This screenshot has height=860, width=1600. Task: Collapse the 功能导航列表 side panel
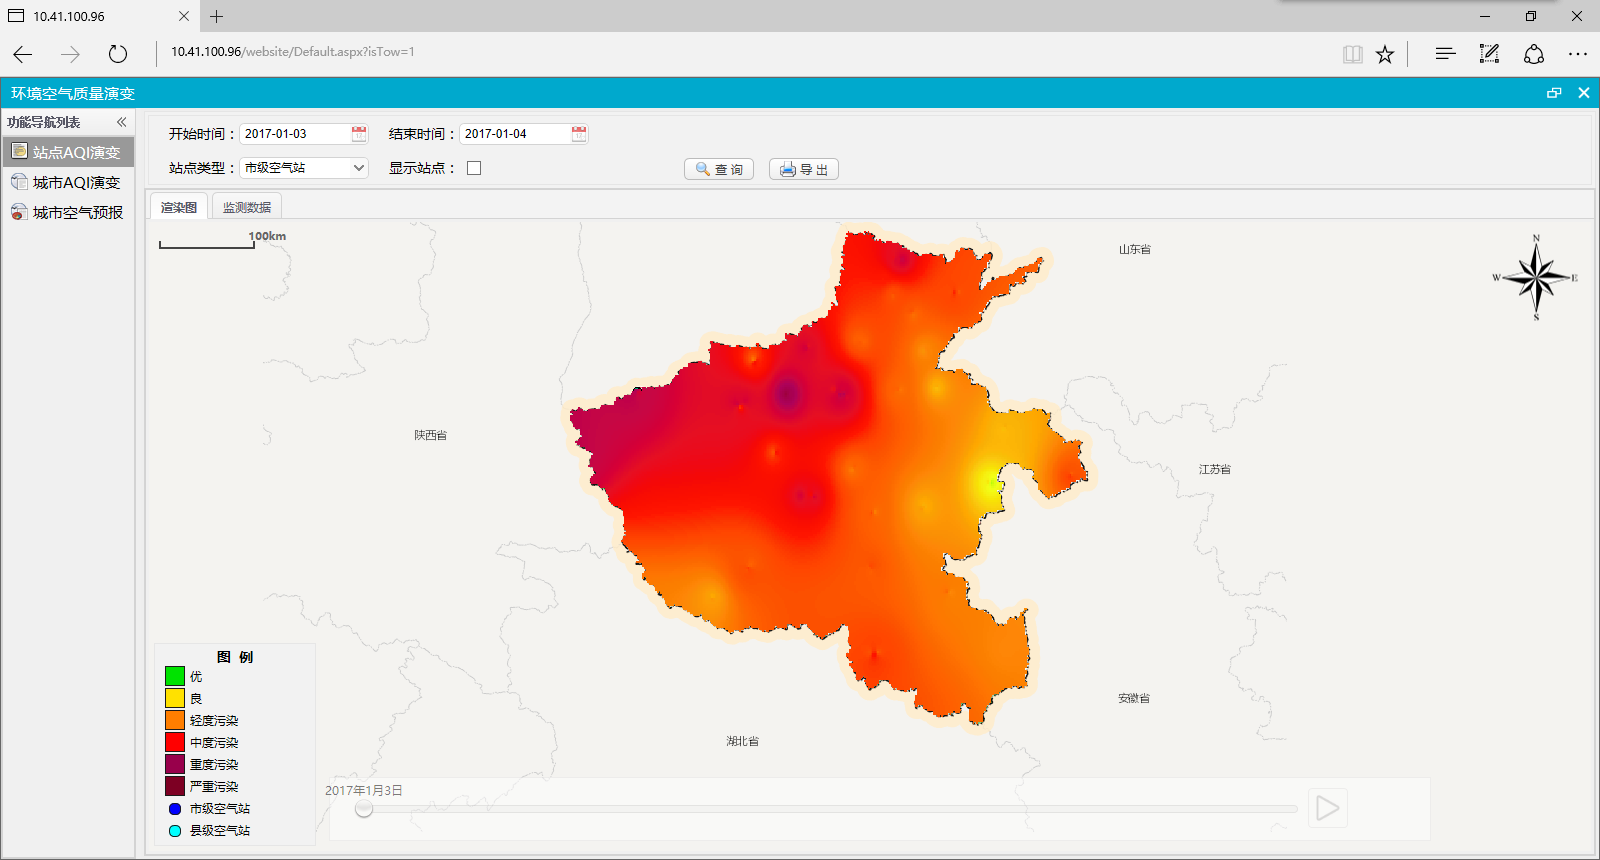pos(122,122)
